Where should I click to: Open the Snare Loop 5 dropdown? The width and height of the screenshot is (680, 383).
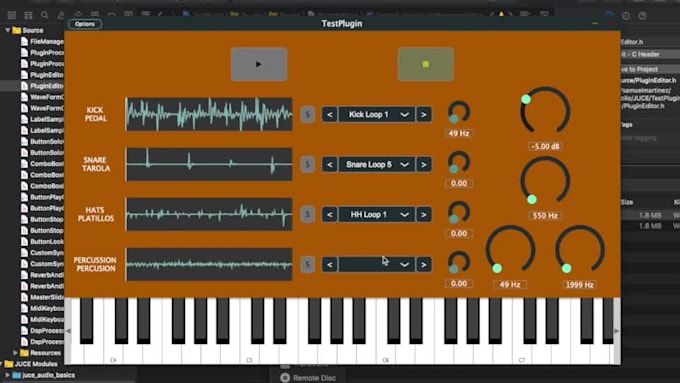(x=376, y=164)
